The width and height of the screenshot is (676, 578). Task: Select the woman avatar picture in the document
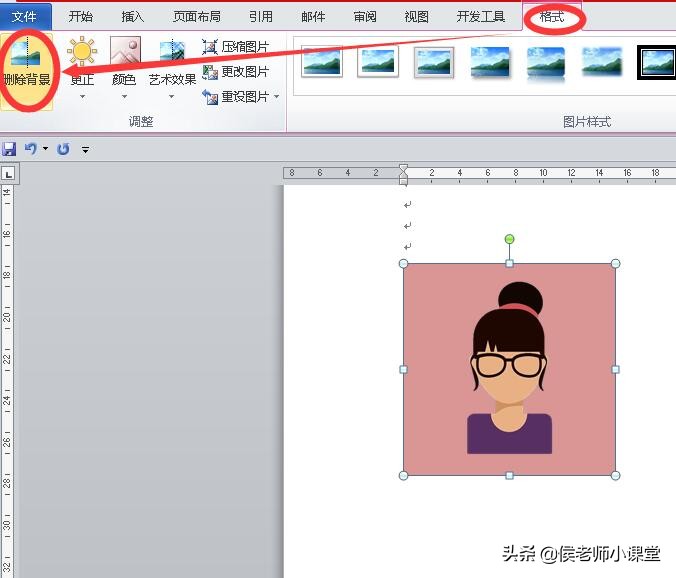click(x=509, y=369)
